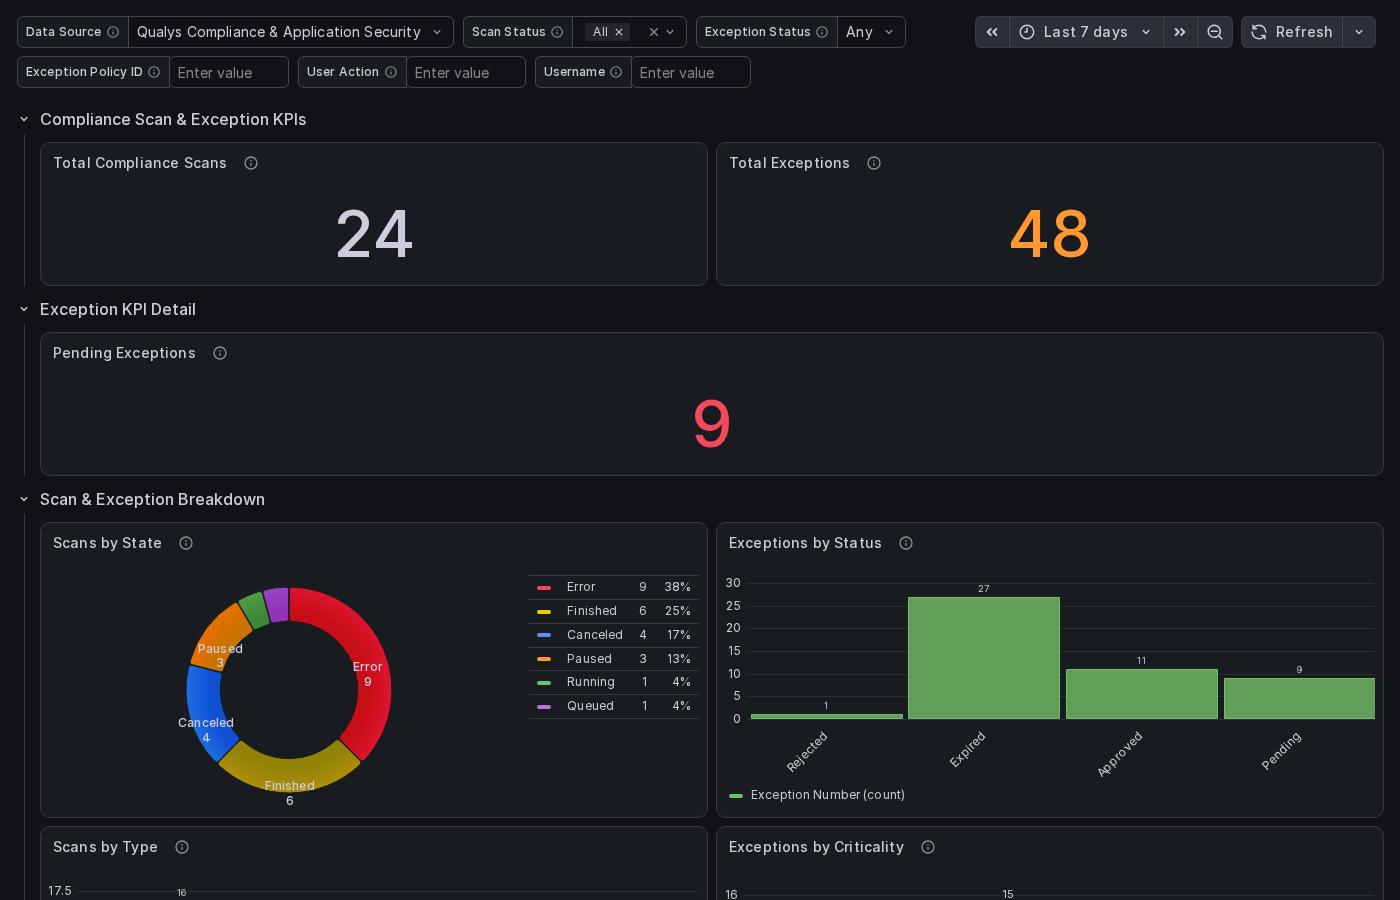Show Pending Exceptions panel info
This screenshot has width=1400, height=900.
tap(220, 353)
